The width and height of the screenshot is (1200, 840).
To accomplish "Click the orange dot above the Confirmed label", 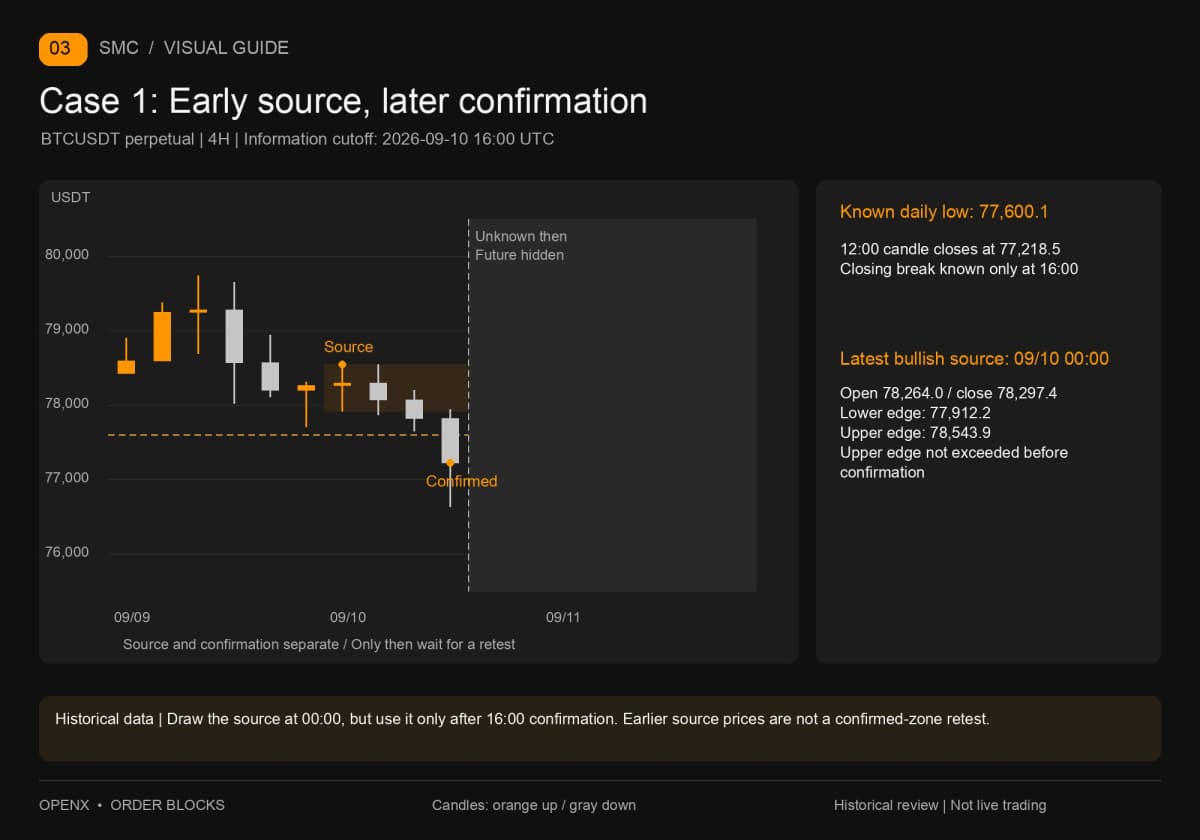I will pyautogui.click(x=450, y=462).
